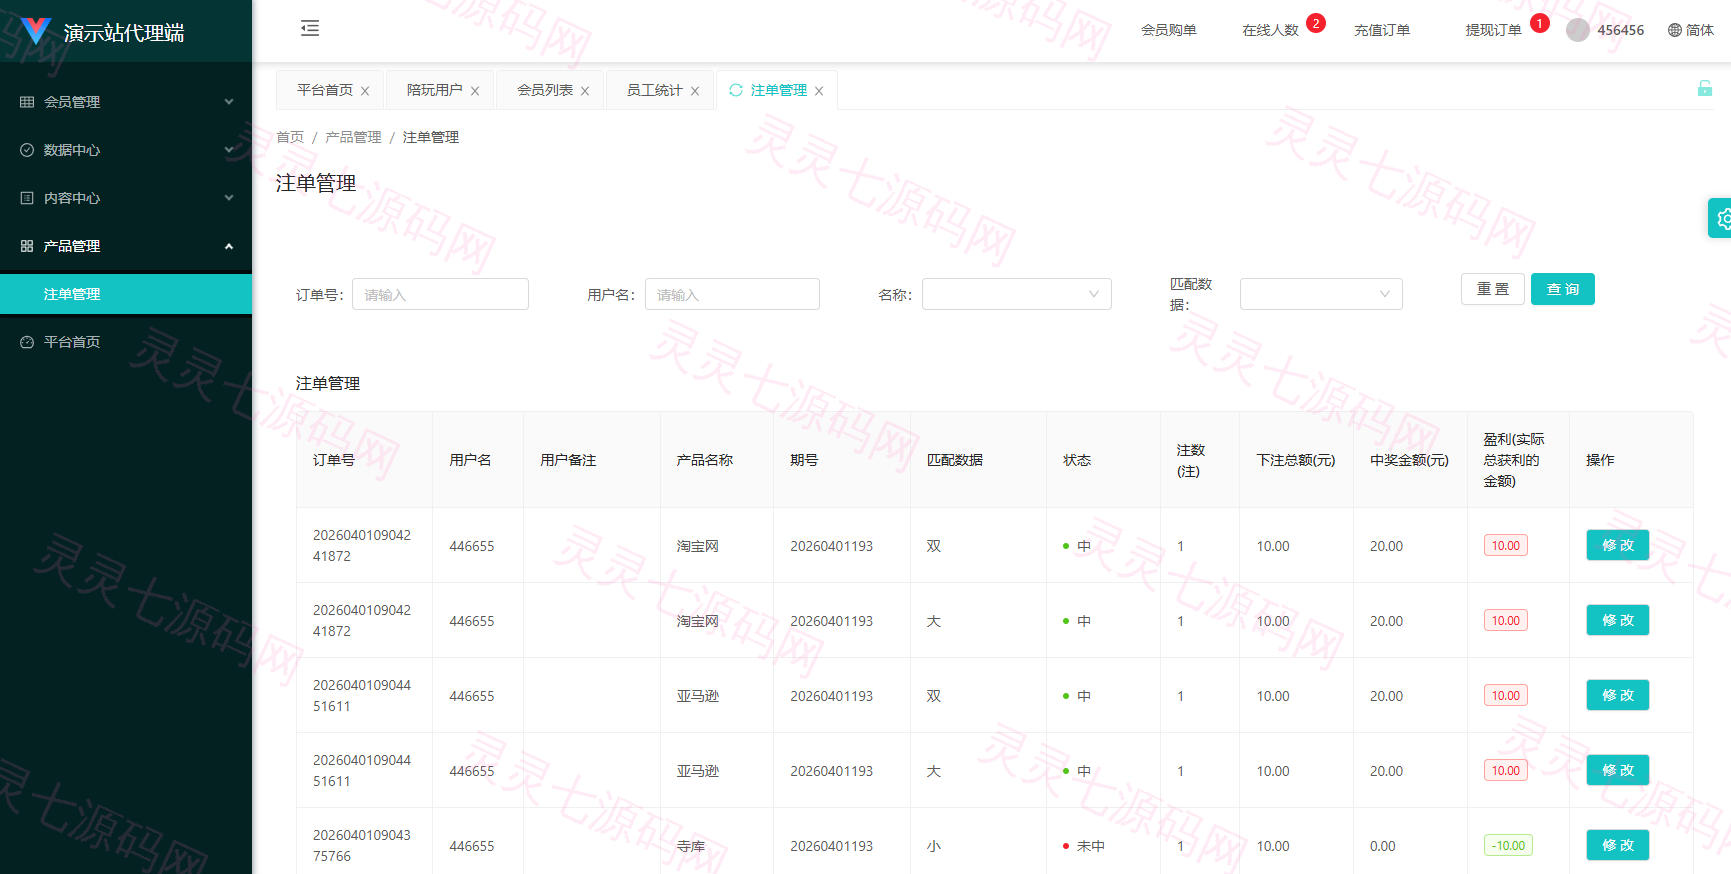Close the 会员列表 tab
The height and width of the screenshot is (874, 1731).
pyautogui.click(x=585, y=91)
